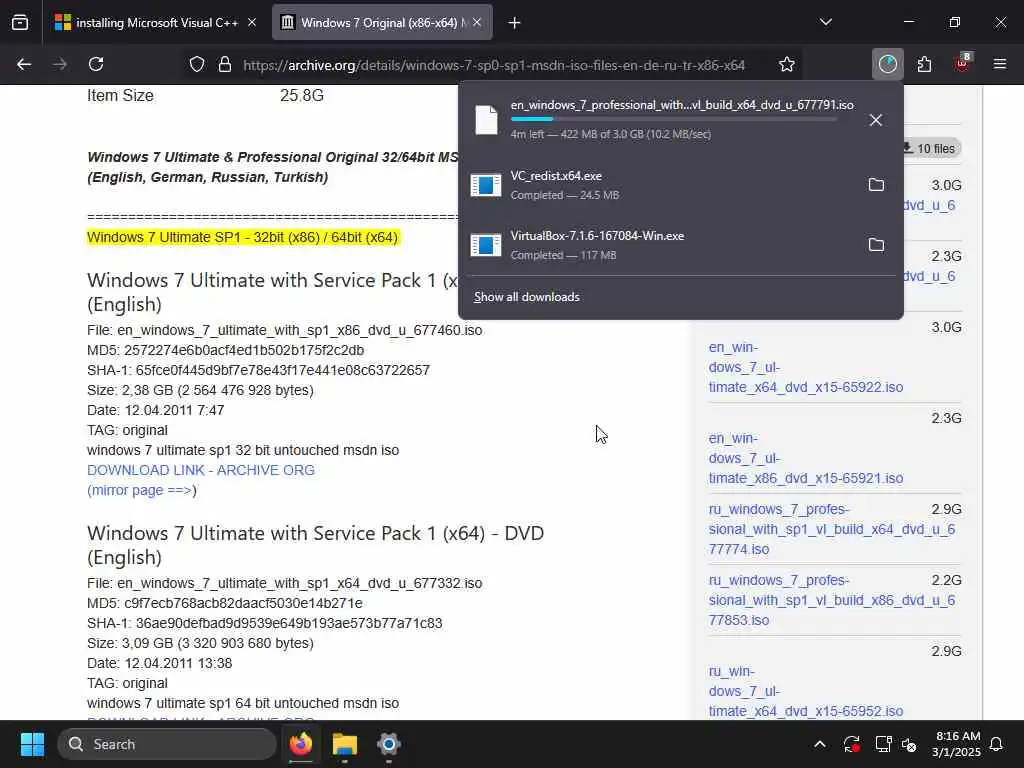Show hidden tray icons chevron
Viewport: 1024px width, 768px height.
pos(820,744)
